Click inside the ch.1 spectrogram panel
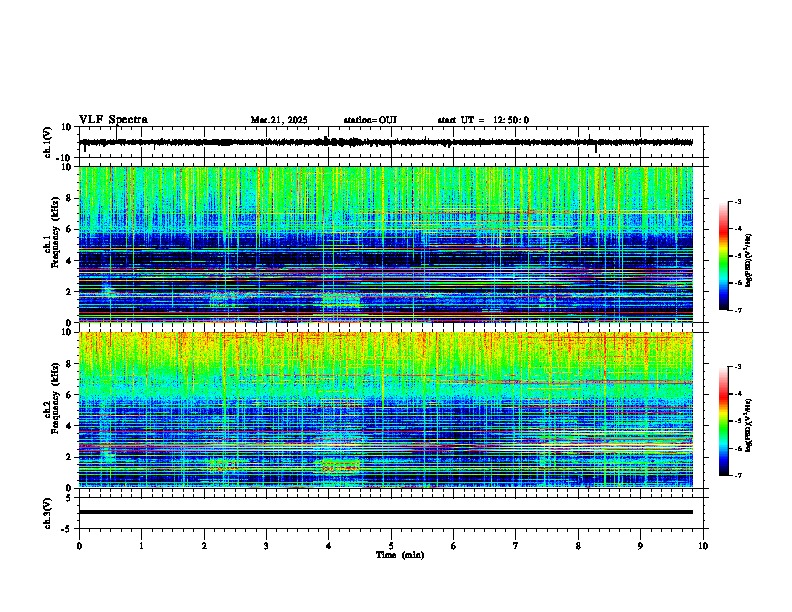Viewport: 792px width, 612px height. click(x=386, y=244)
